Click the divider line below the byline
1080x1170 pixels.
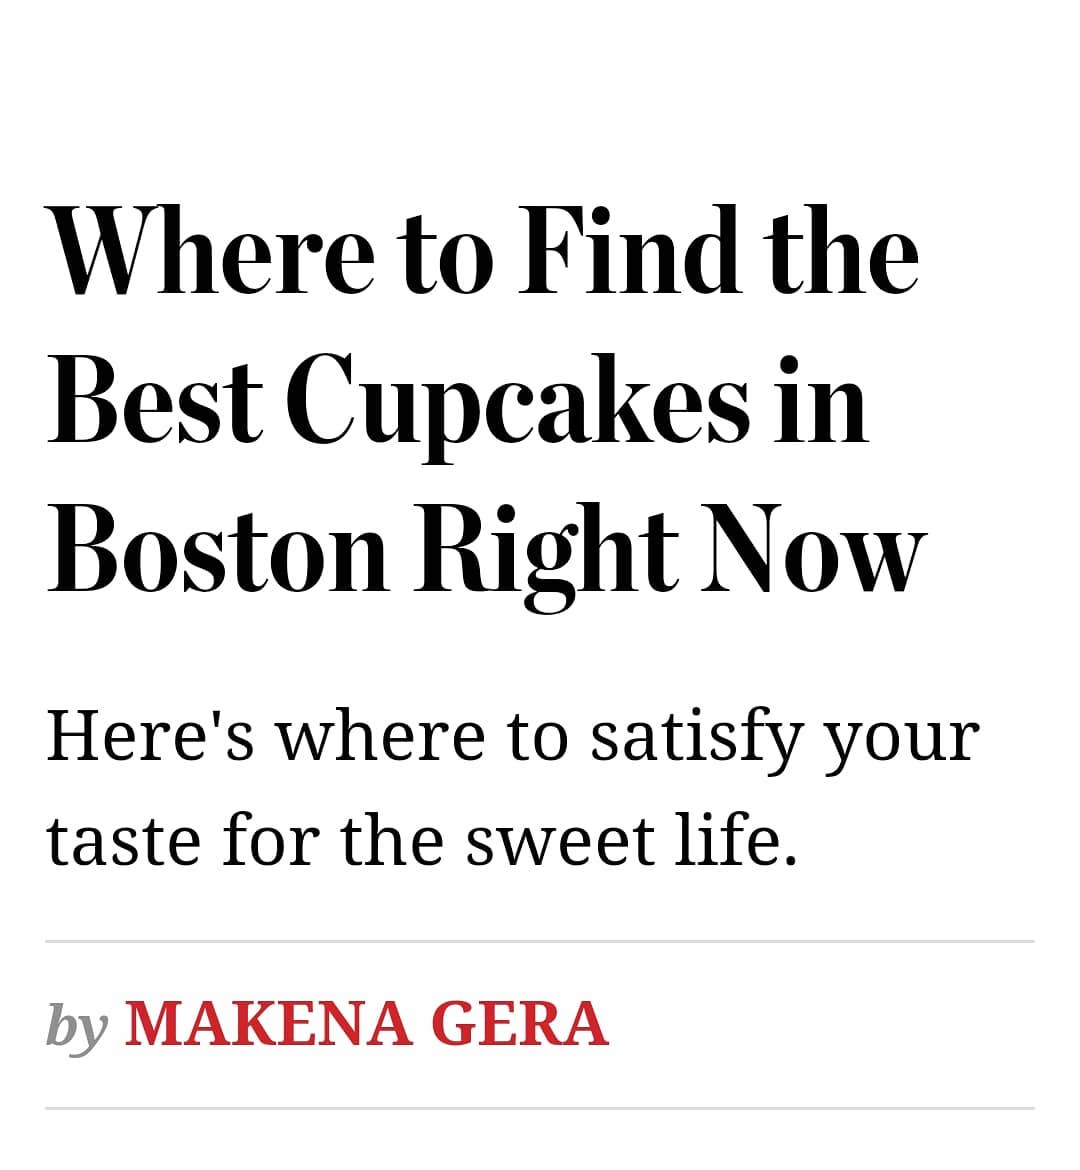pyautogui.click(x=540, y=1108)
